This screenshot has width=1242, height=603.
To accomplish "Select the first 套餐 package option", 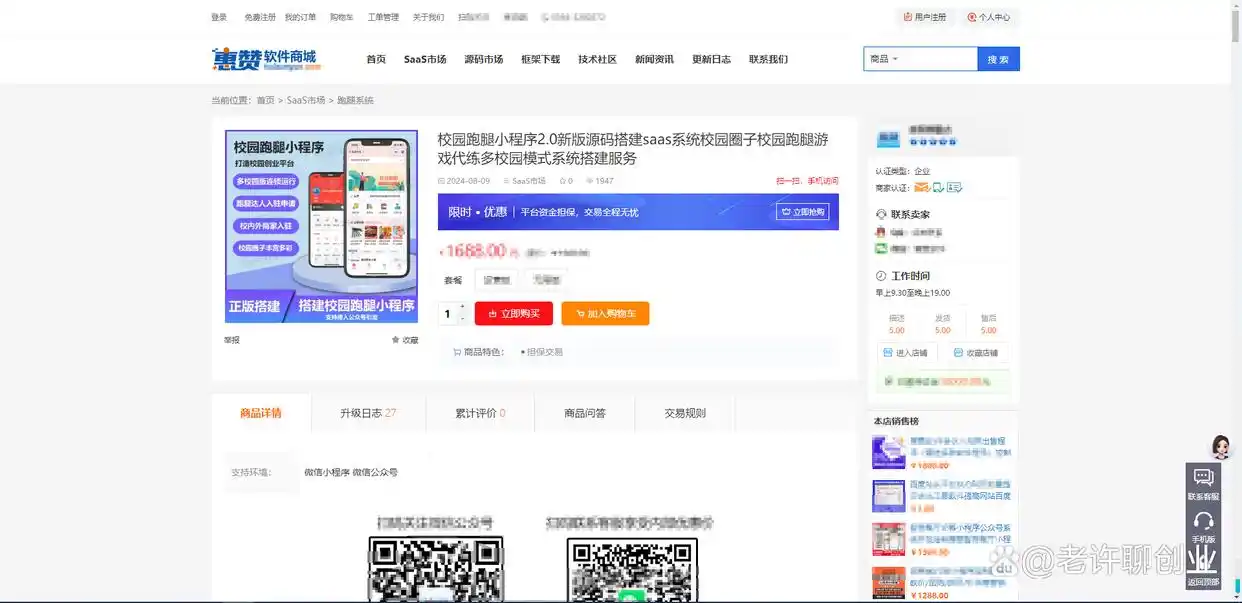I will click(x=495, y=280).
